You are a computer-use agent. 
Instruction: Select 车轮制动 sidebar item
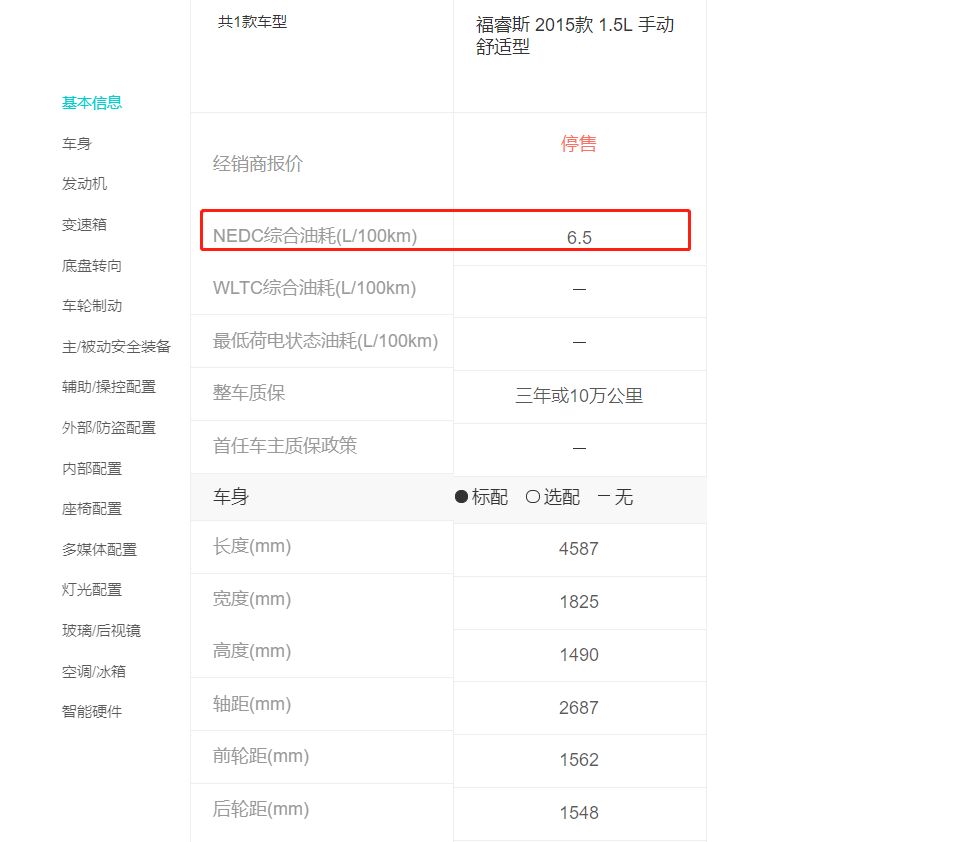tap(92, 306)
